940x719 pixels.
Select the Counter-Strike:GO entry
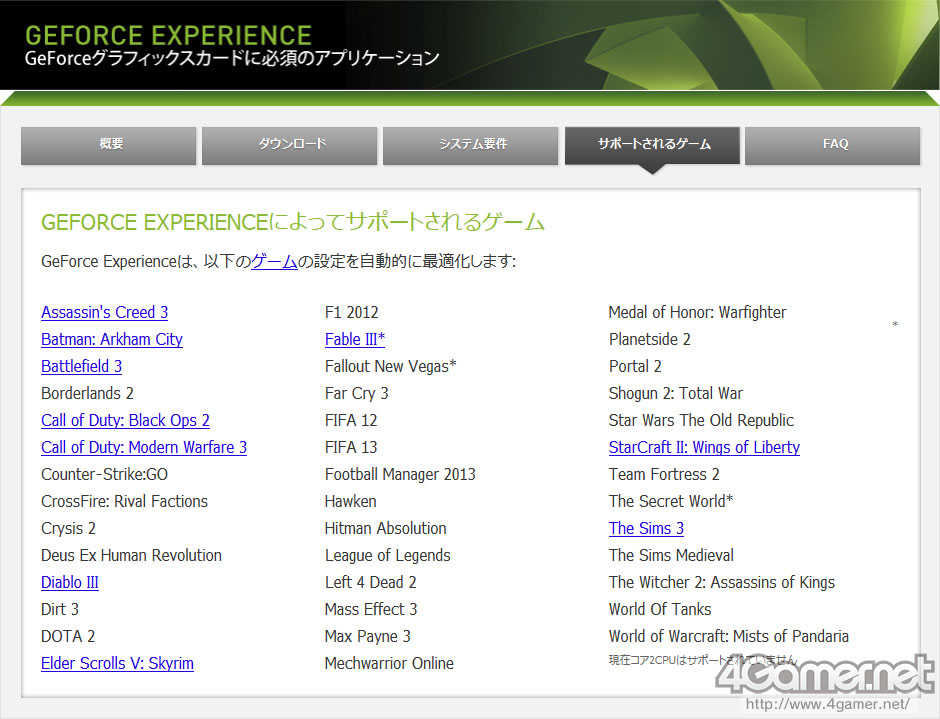click(104, 474)
